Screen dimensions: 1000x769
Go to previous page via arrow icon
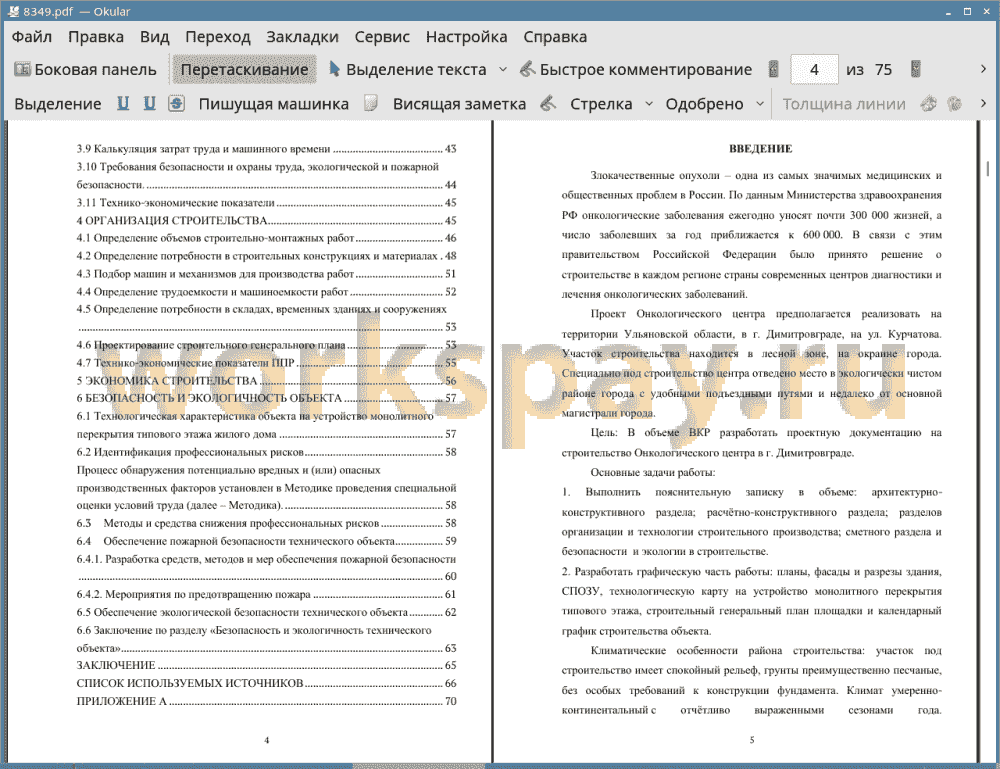[774, 69]
